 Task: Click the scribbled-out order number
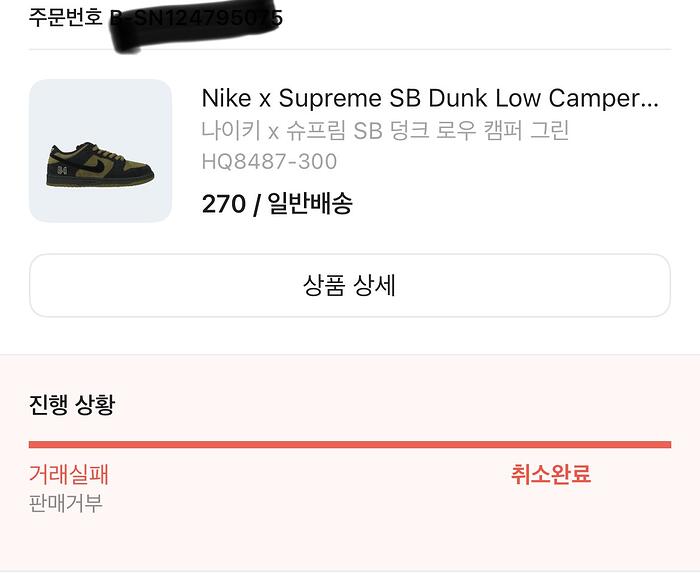pyautogui.click(x=197, y=20)
